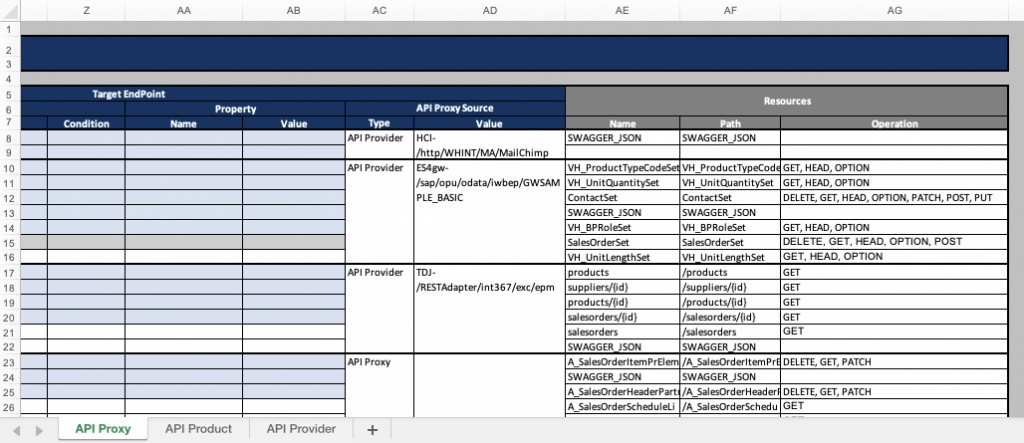Click ContactSet in Path column
This screenshot has height=443, width=1024.
(x=730, y=197)
